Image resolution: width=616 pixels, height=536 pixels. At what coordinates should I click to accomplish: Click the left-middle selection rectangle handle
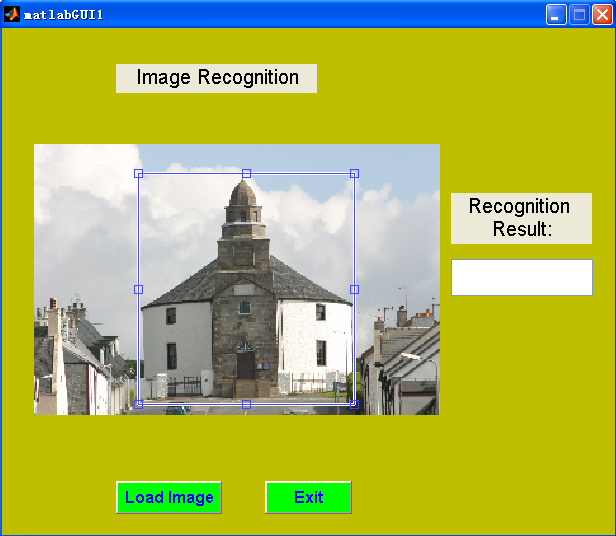pos(138,289)
